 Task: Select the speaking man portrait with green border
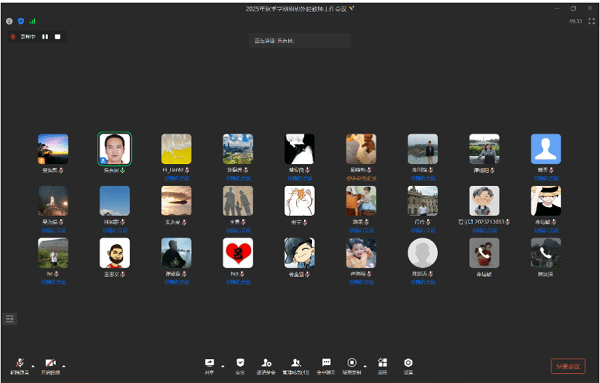115,149
